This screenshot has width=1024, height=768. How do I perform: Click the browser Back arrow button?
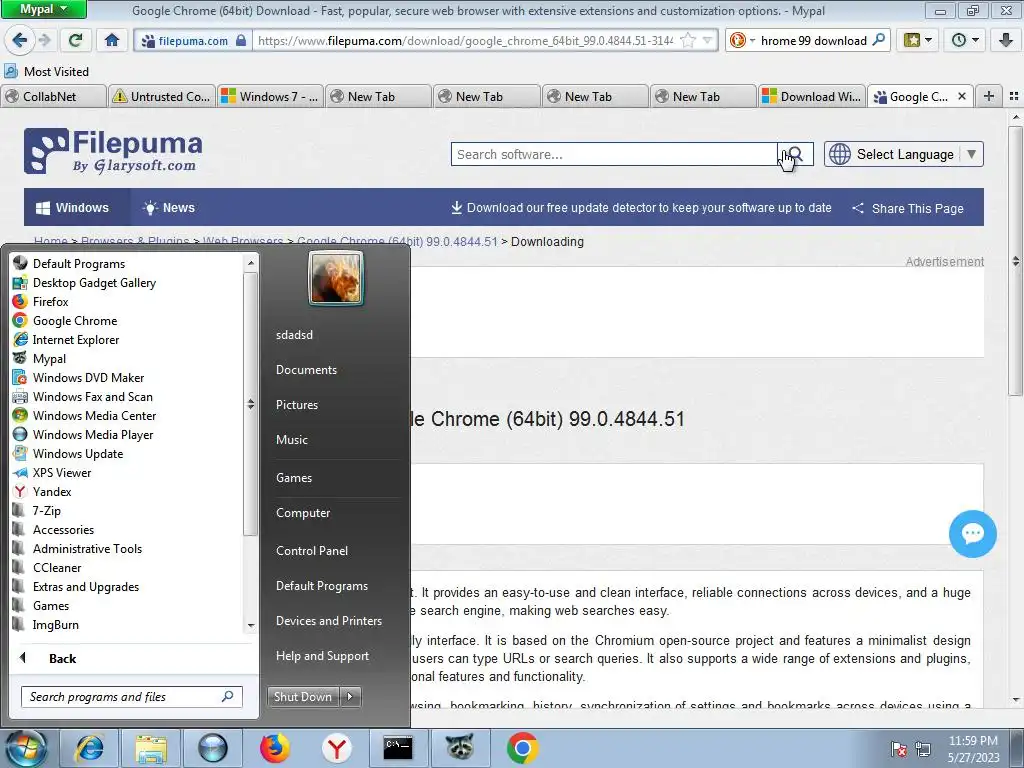click(x=19, y=40)
